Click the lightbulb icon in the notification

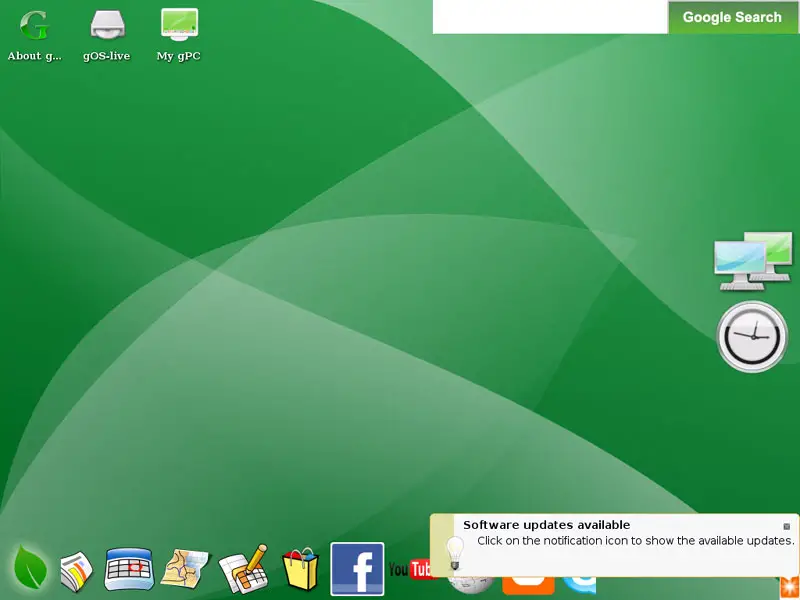pyautogui.click(x=455, y=553)
